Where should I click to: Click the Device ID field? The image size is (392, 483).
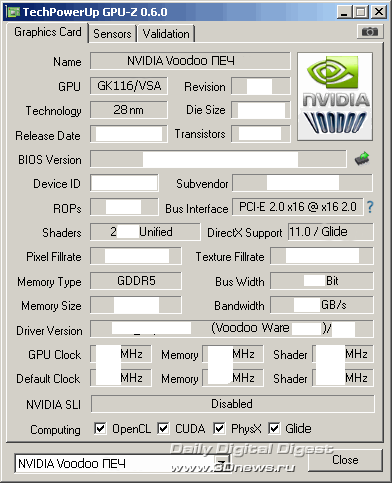[124, 183]
